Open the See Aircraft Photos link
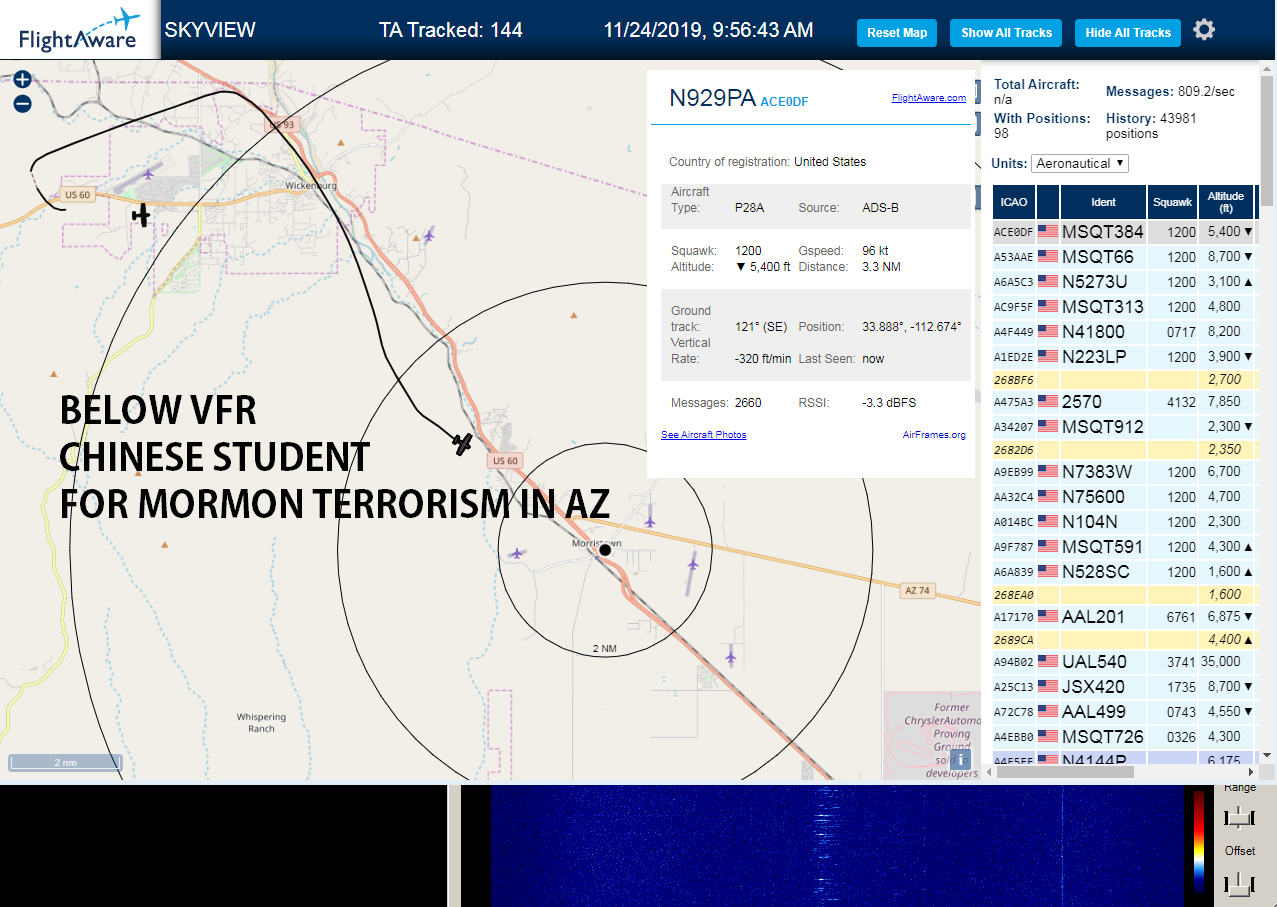The width and height of the screenshot is (1277, 907). point(703,435)
